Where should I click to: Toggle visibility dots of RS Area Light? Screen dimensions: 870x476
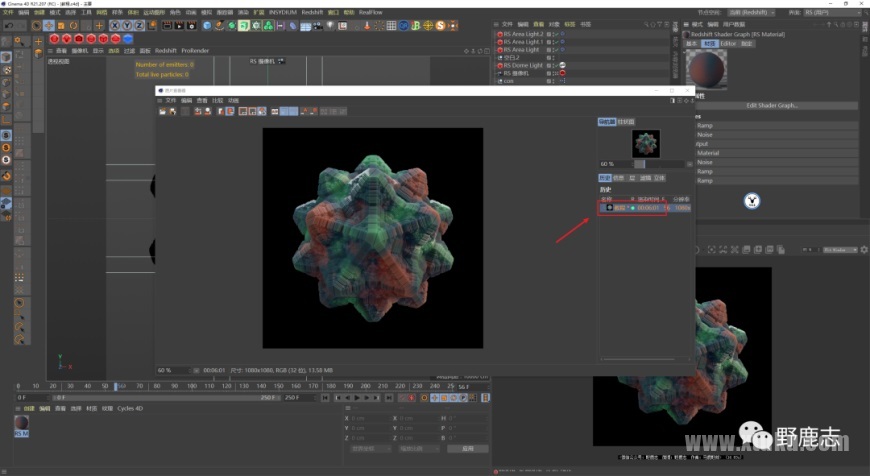[x=553, y=49]
